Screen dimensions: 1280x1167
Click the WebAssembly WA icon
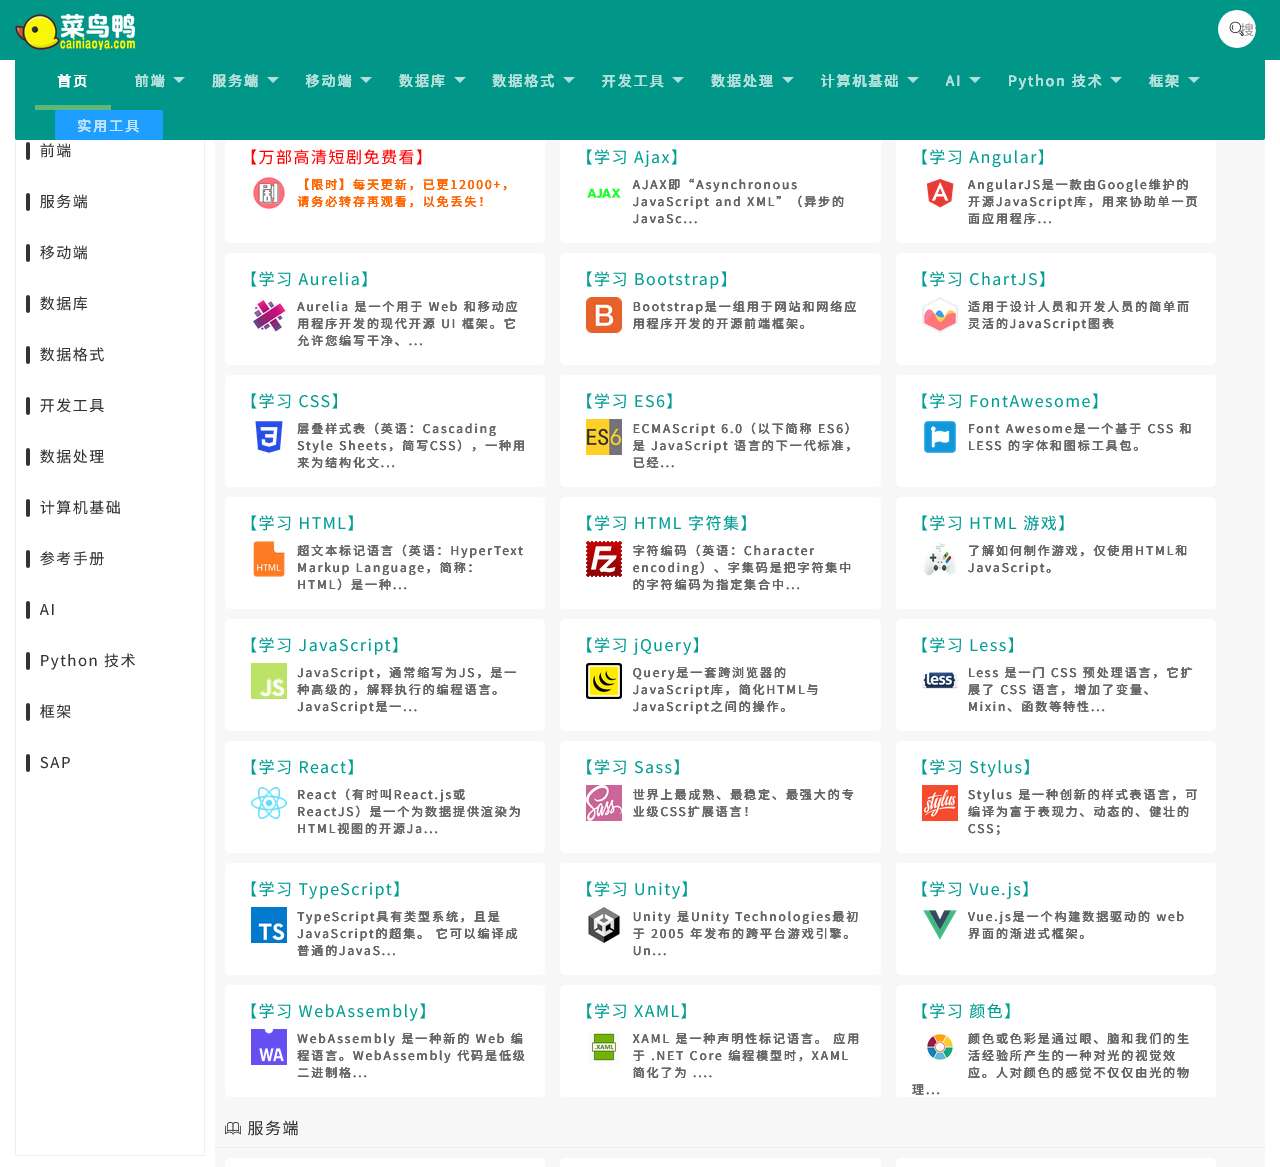pos(269,1047)
